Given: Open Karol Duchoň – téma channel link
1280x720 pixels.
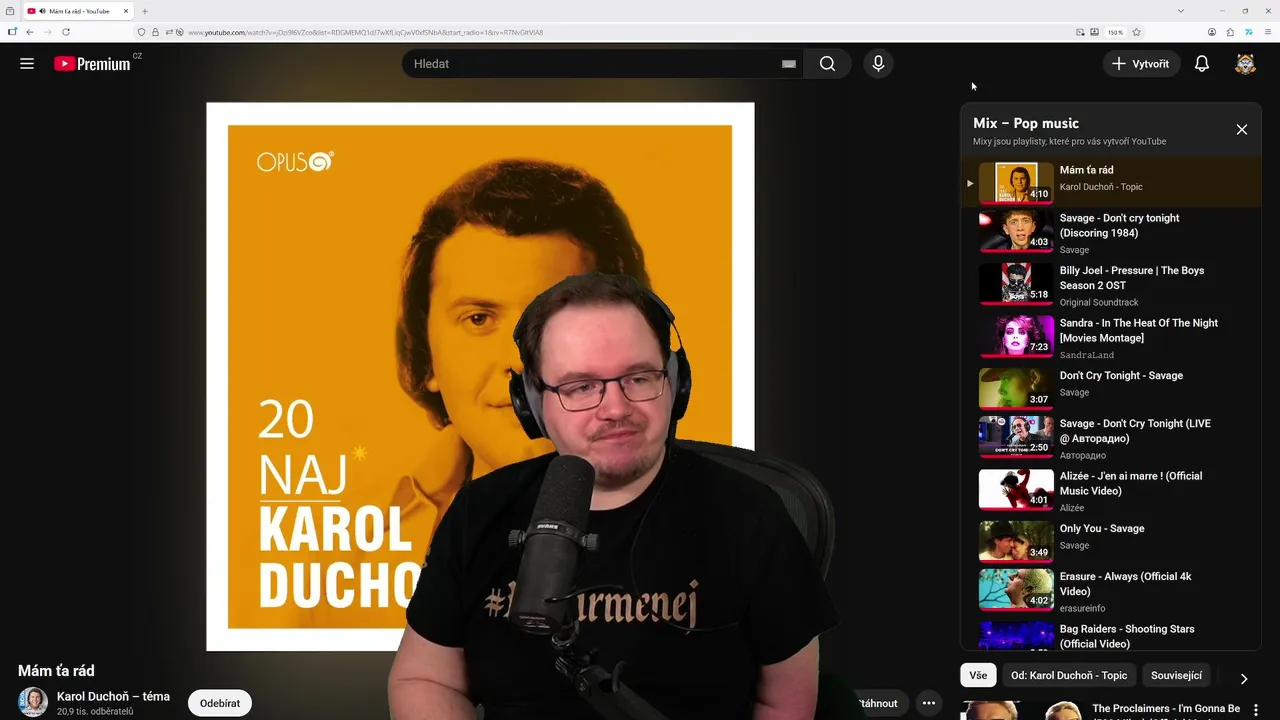Looking at the screenshot, I should 113,696.
